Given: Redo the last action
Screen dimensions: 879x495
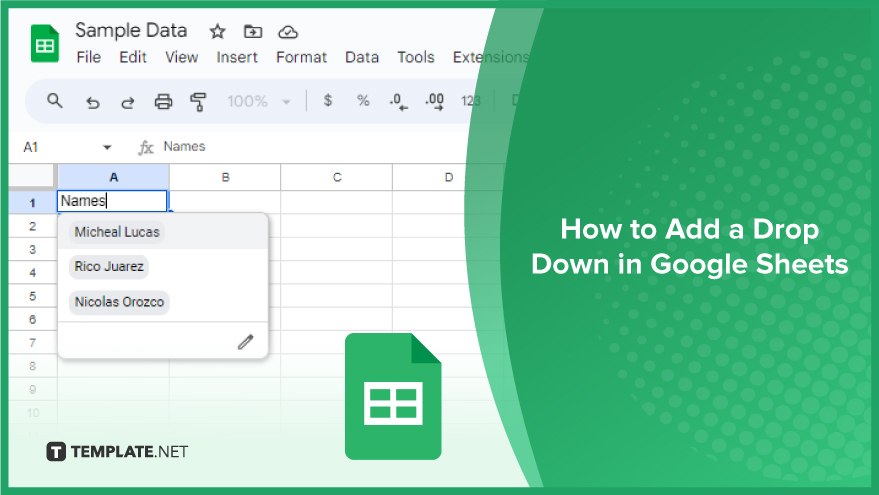Looking at the screenshot, I should pos(128,102).
